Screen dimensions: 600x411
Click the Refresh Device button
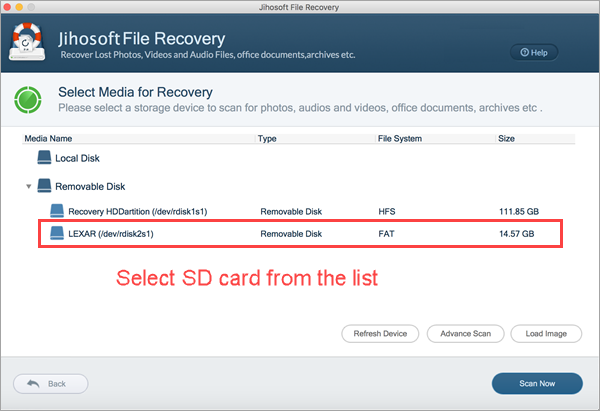click(380, 334)
